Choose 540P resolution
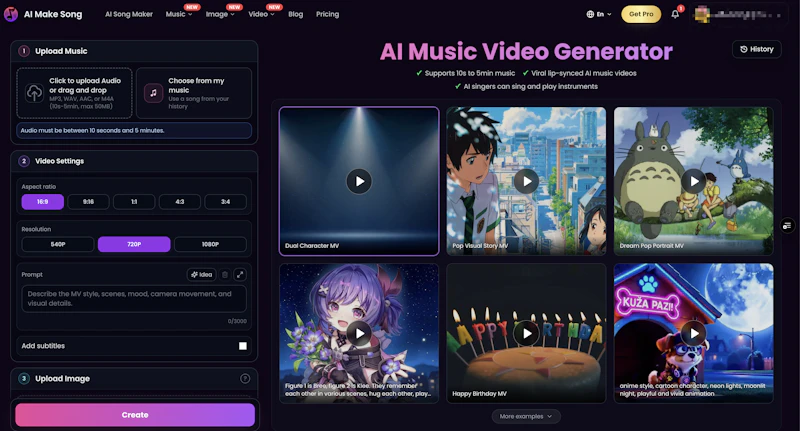 [58, 244]
